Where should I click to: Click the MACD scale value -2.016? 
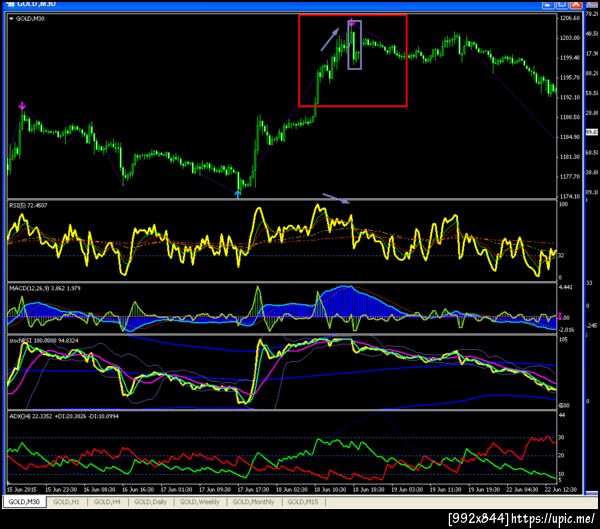pos(567,330)
